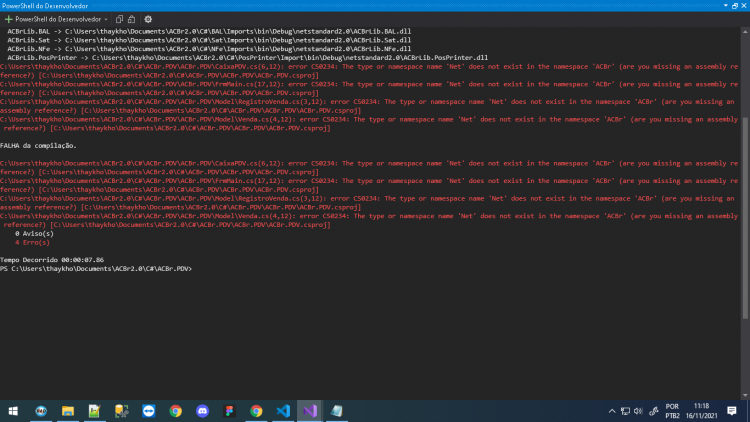The height and width of the screenshot is (422, 750).
Task: Open the first Chrome taskbar icon
Action: [176, 411]
